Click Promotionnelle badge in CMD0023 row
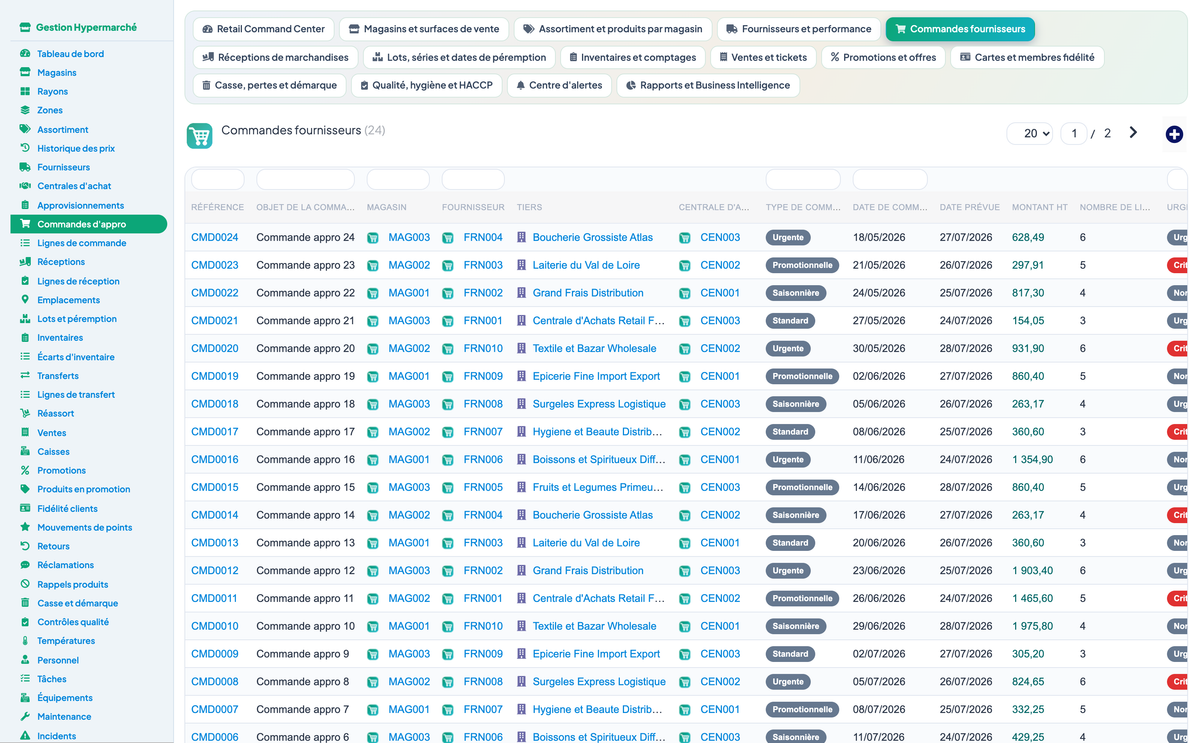 point(802,266)
